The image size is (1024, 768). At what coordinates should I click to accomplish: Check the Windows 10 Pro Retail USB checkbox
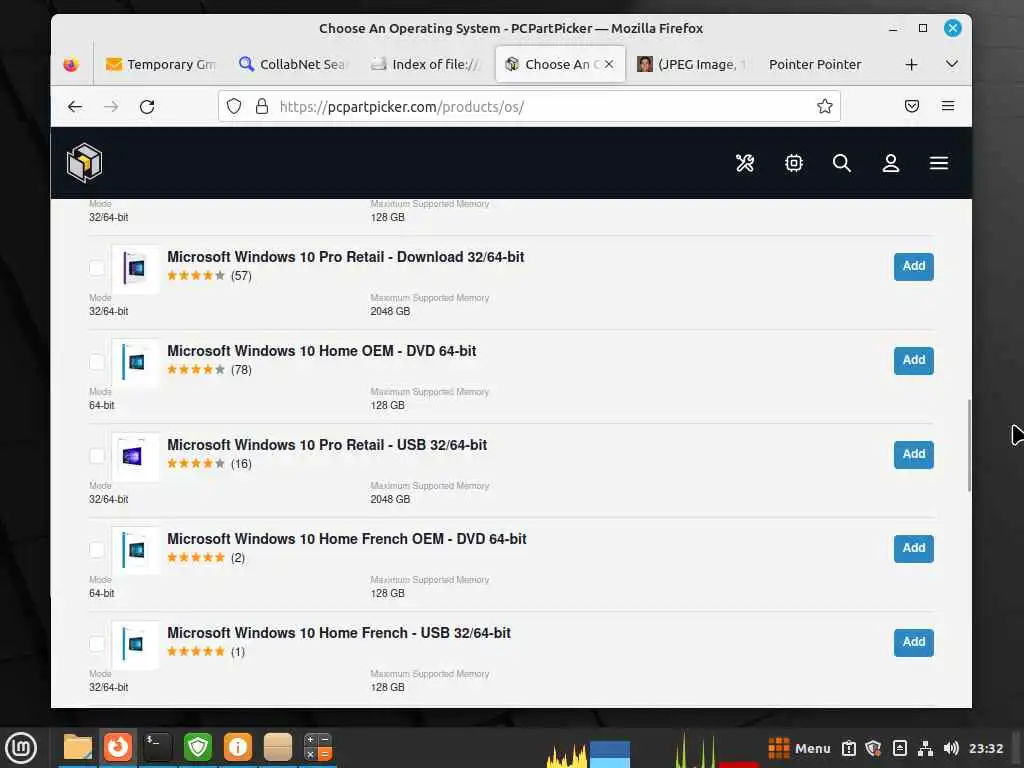97,456
